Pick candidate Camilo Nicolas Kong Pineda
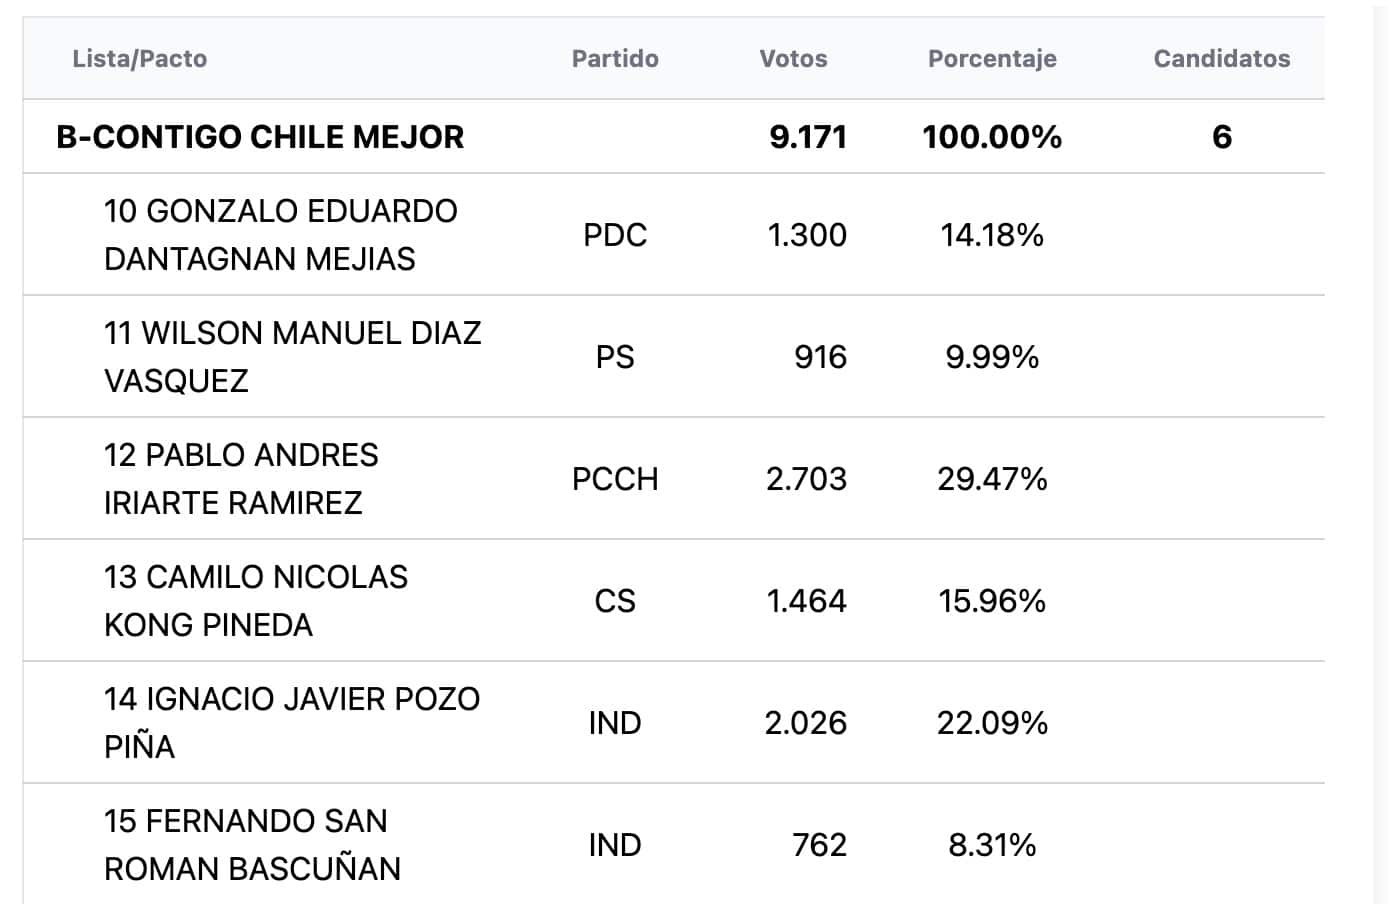1388x904 pixels. (256, 601)
